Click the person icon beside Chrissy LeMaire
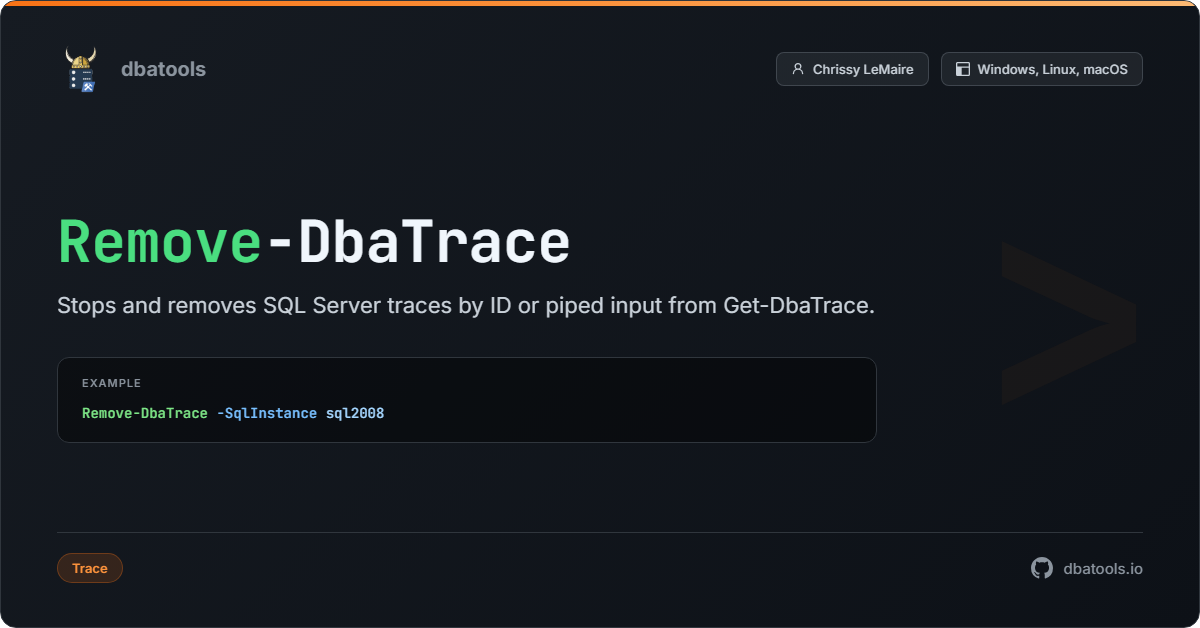The width and height of the screenshot is (1200, 628). pyautogui.click(x=798, y=69)
